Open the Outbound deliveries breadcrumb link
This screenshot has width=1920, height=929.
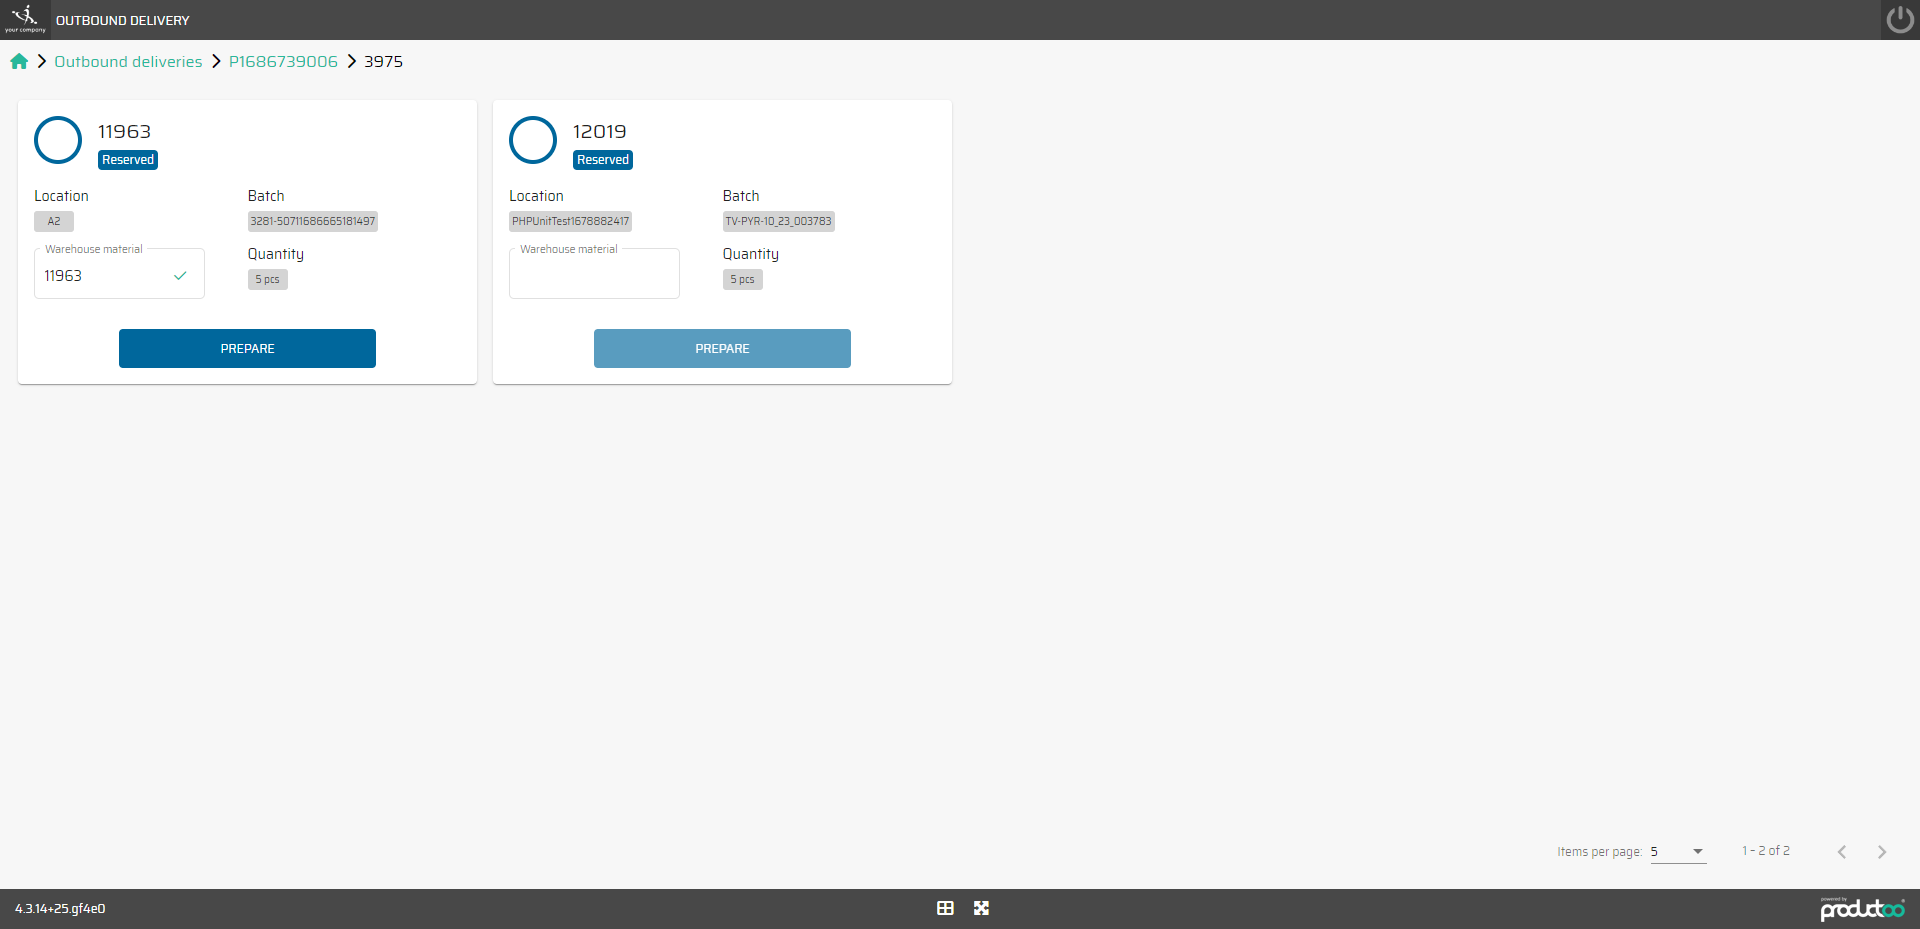pyautogui.click(x=128, y=62)
